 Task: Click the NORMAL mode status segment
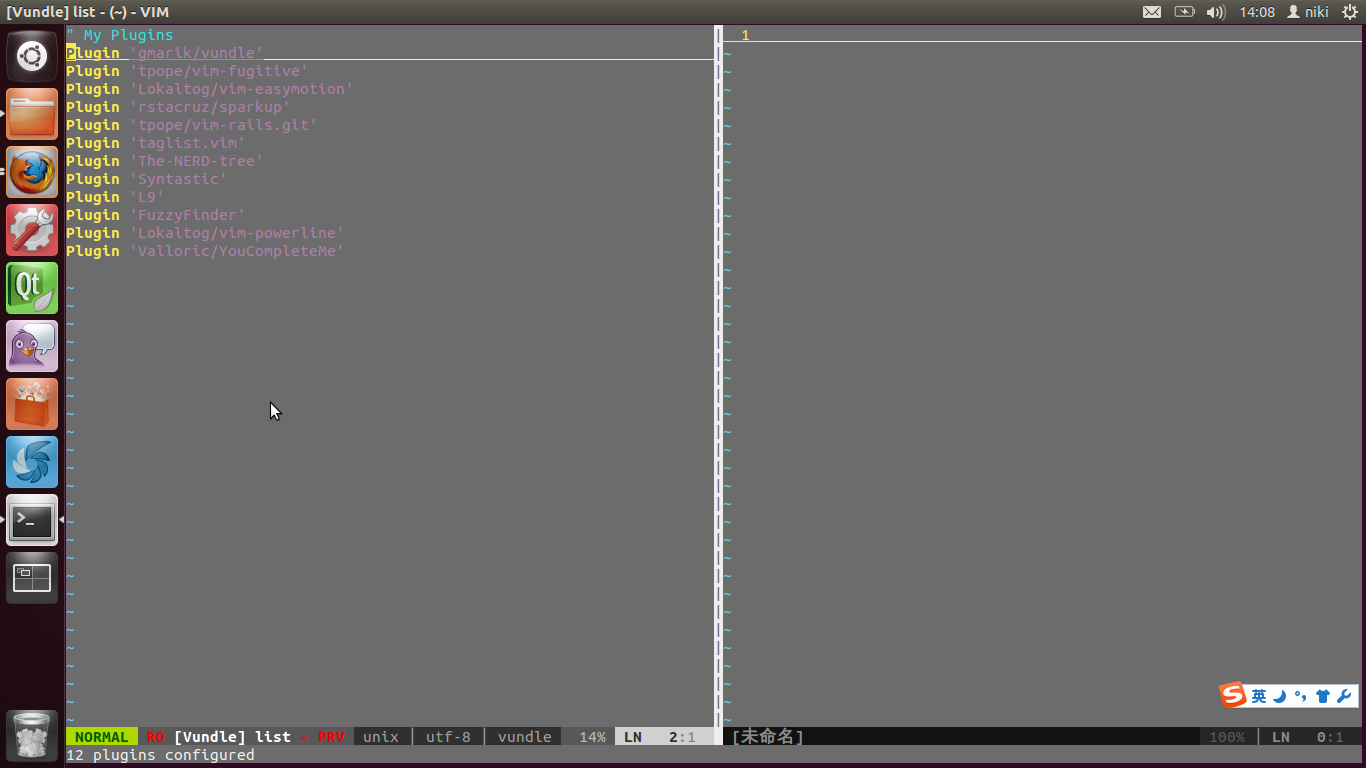(102, 737)
